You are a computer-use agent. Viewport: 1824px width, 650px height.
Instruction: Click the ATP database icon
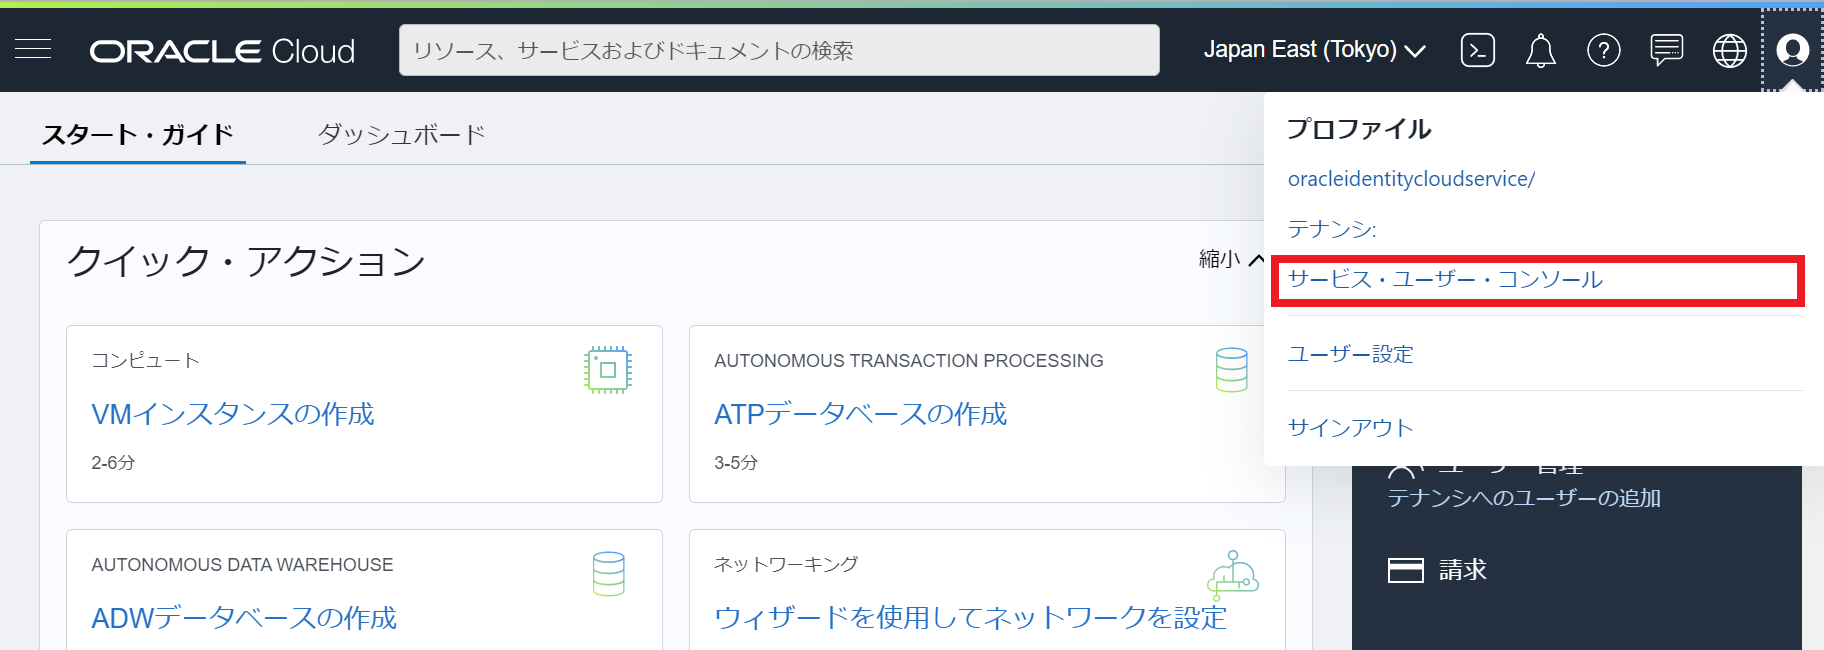pyautogui.click(x=1232, y=370)
